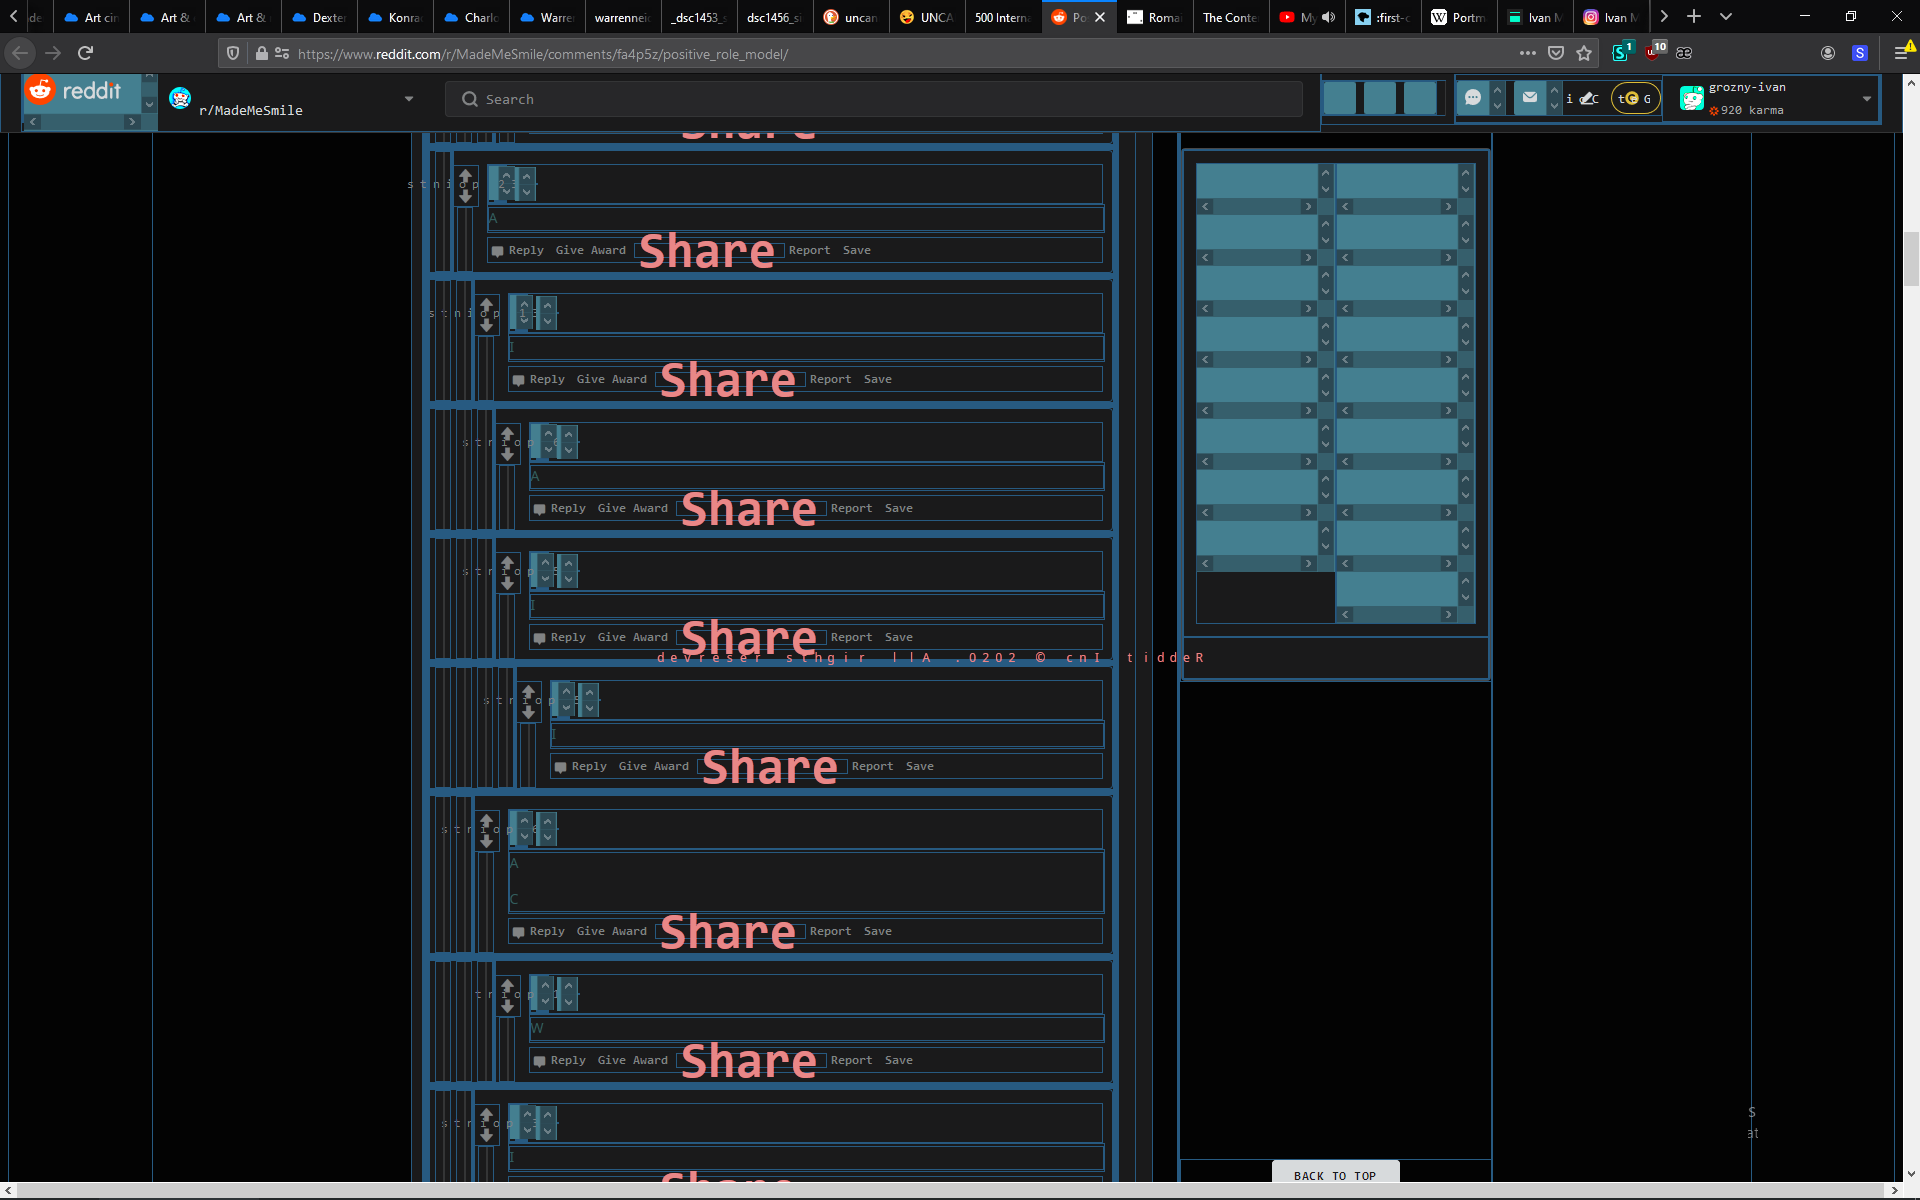Bookmark this page with star icon

(x=1584, y=53)
